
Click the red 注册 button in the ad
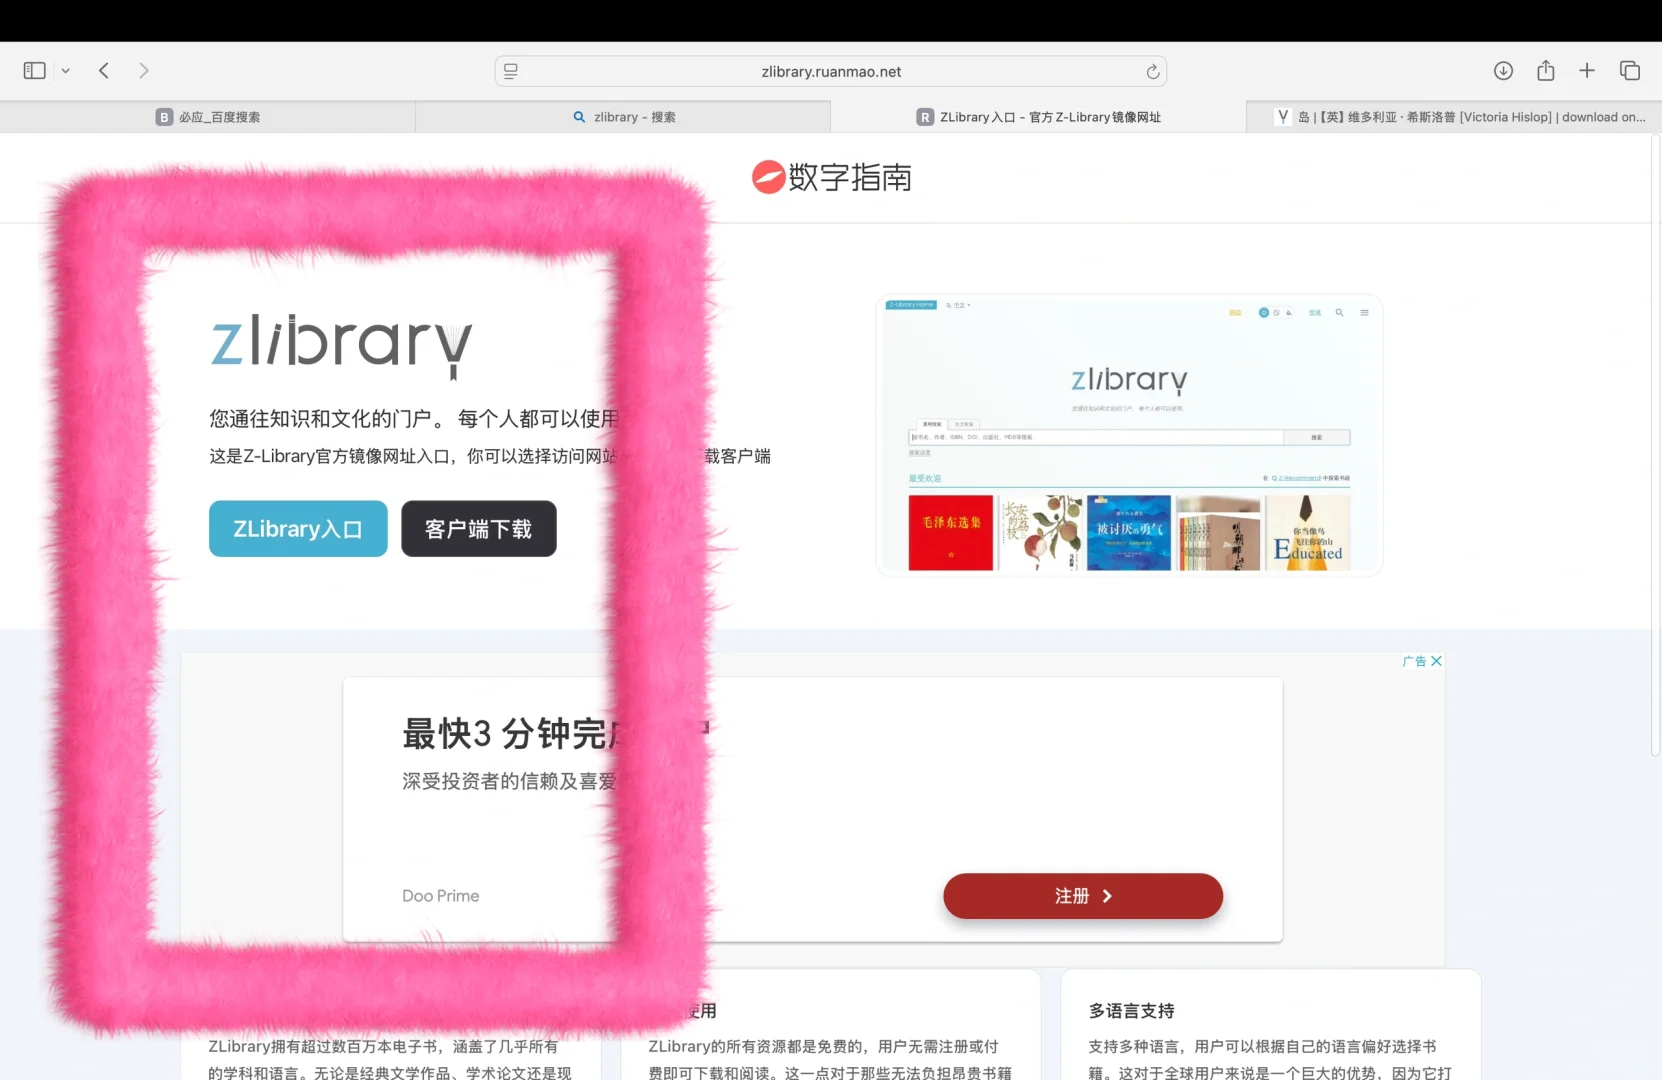click(1083, 896)
